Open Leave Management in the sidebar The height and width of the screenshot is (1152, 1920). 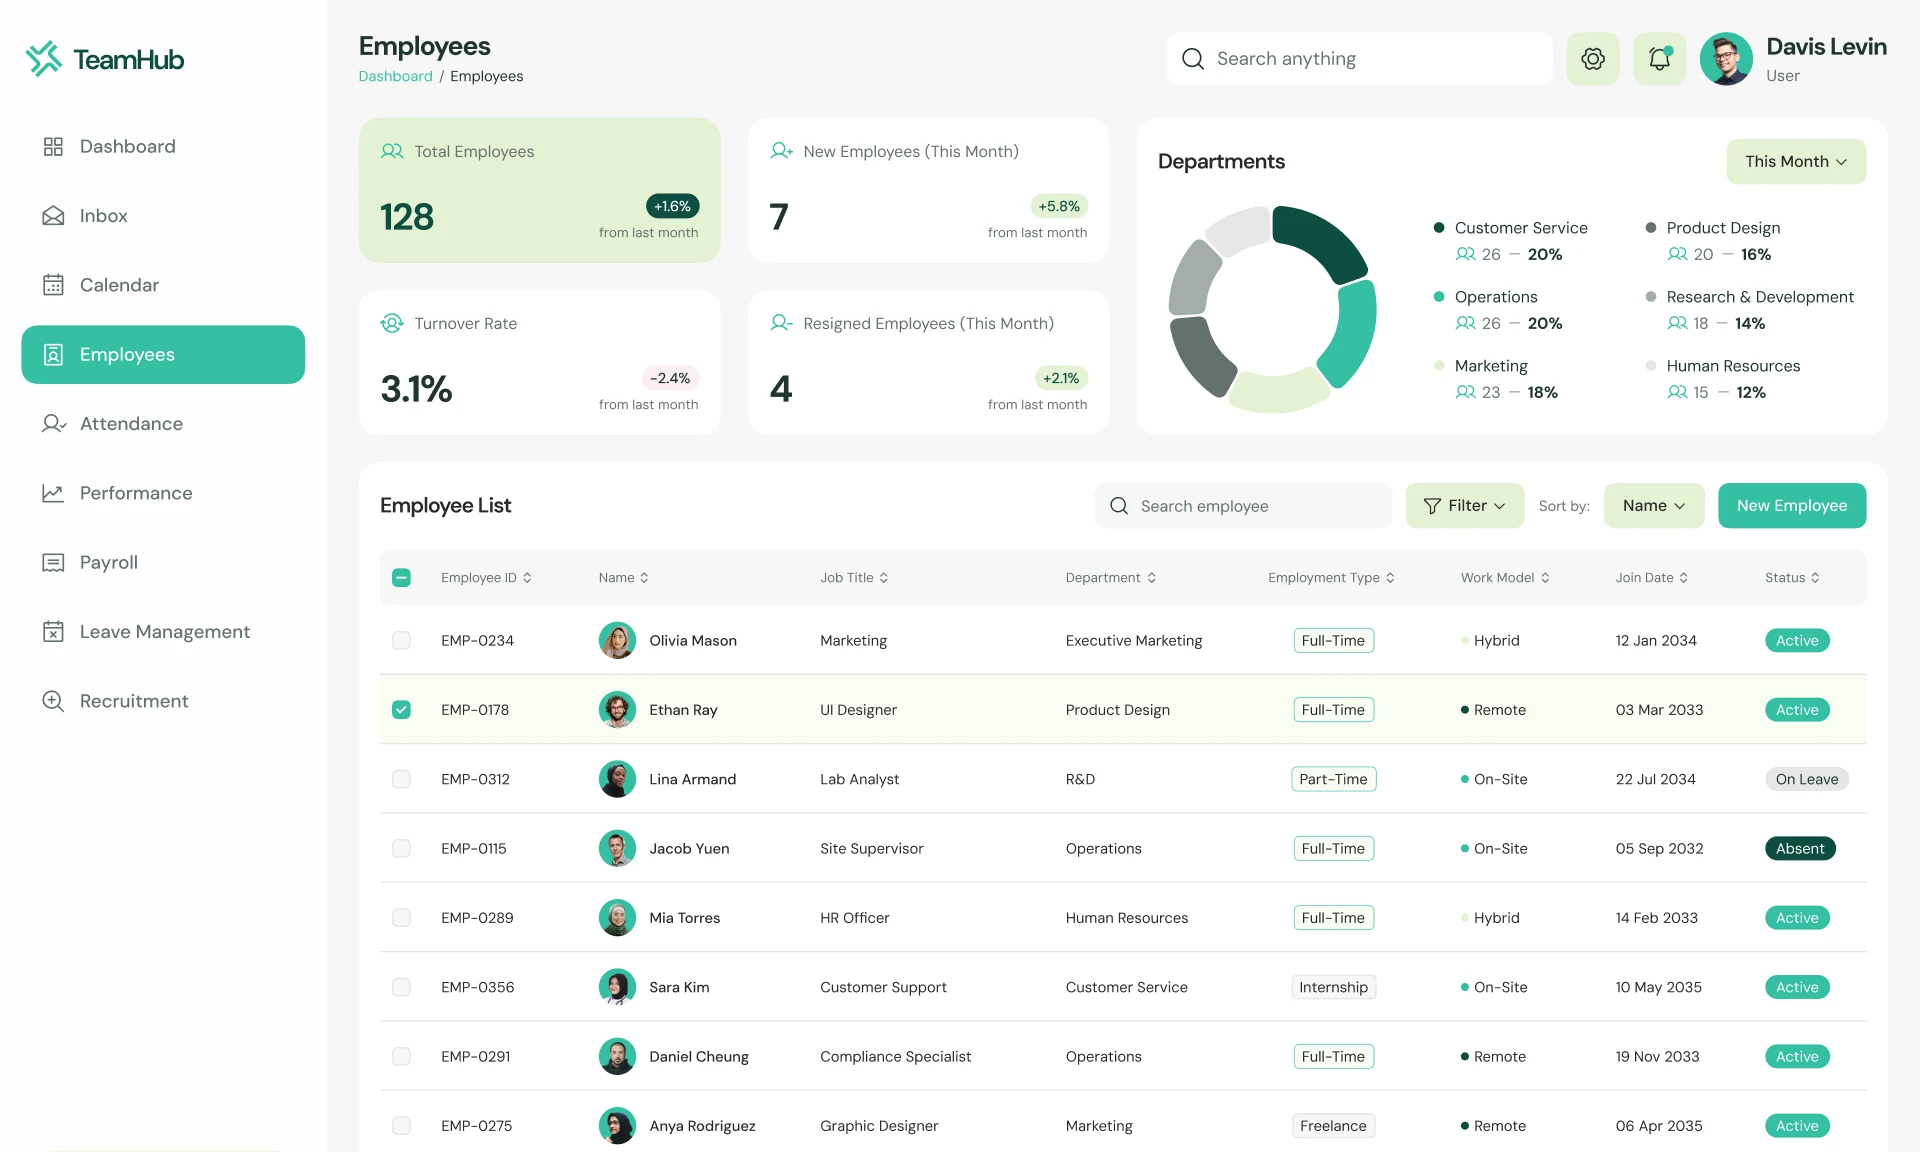coord(164,631)
